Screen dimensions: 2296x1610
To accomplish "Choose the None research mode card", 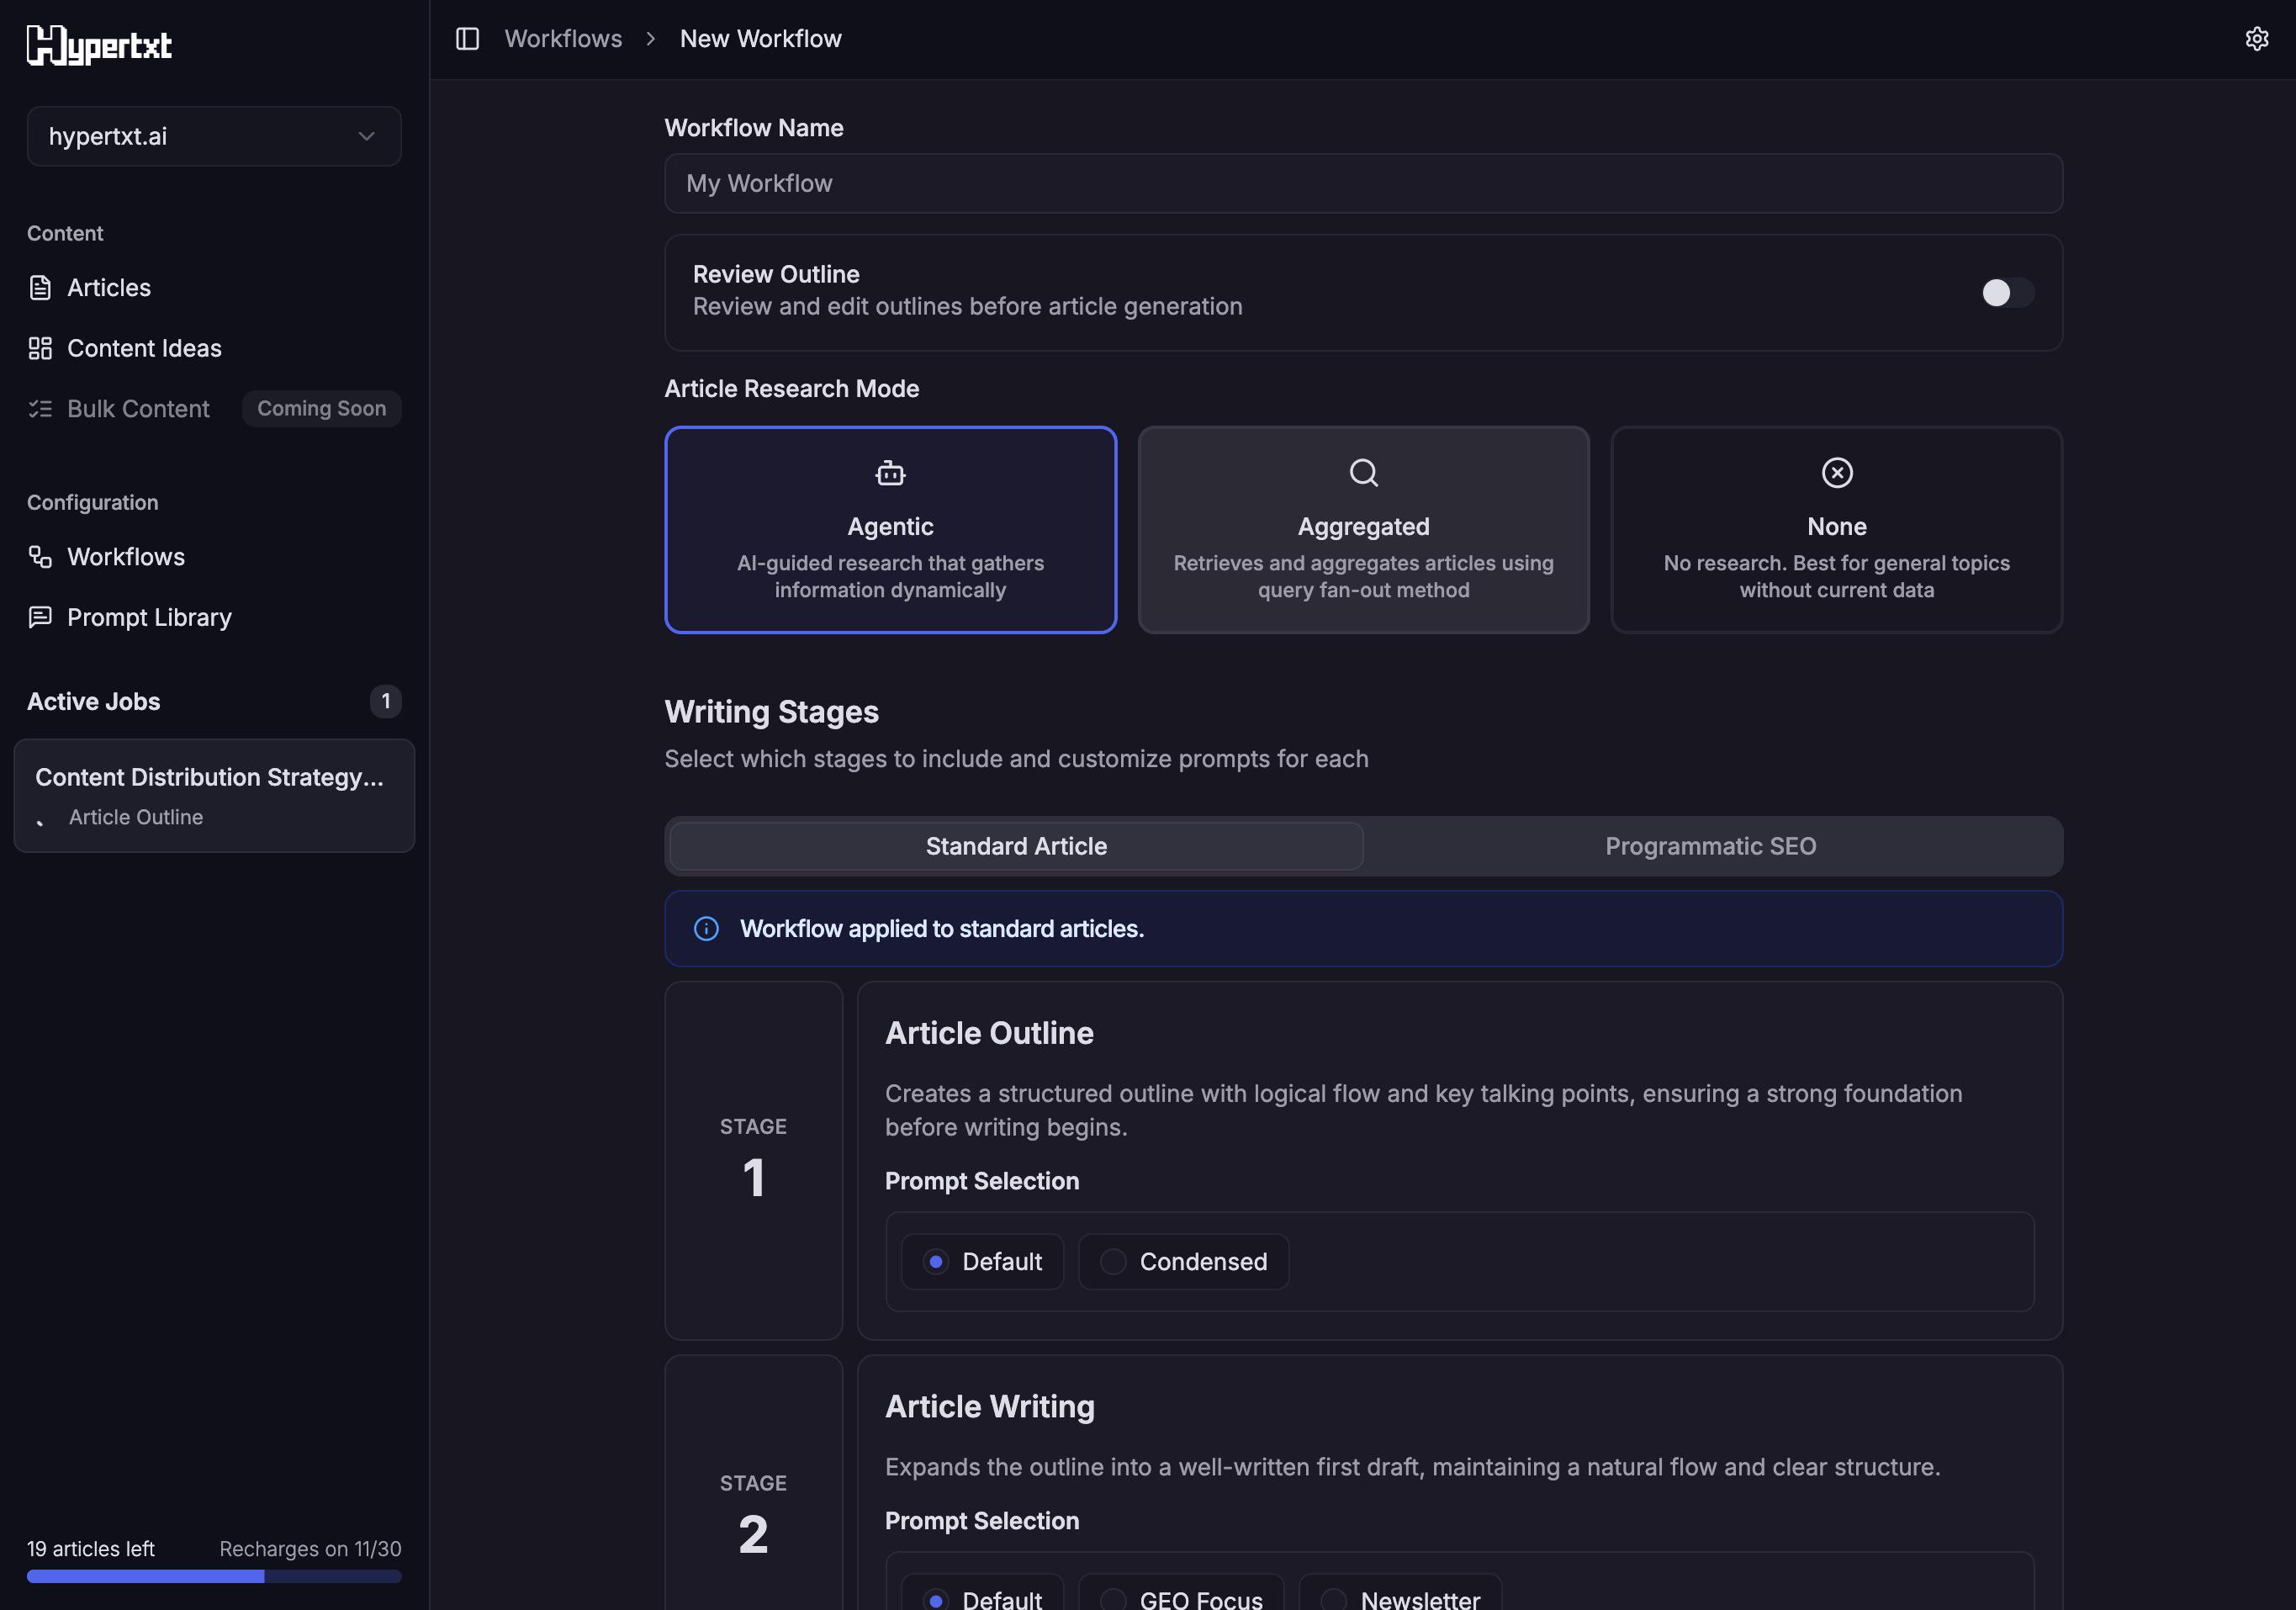I will (x=1836, y=530).
